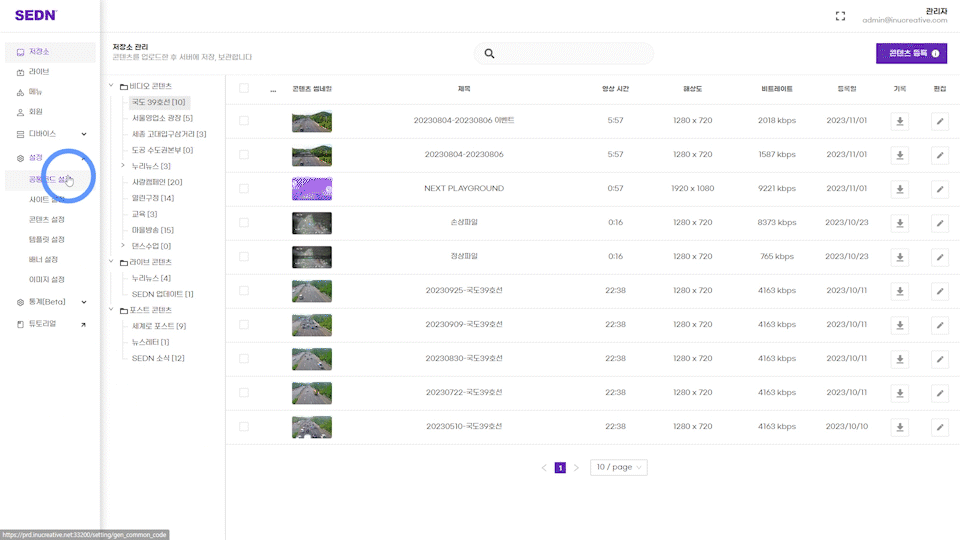Download the 손상파일 video
This screenshot has height=540, width=960.
point(899,223)
